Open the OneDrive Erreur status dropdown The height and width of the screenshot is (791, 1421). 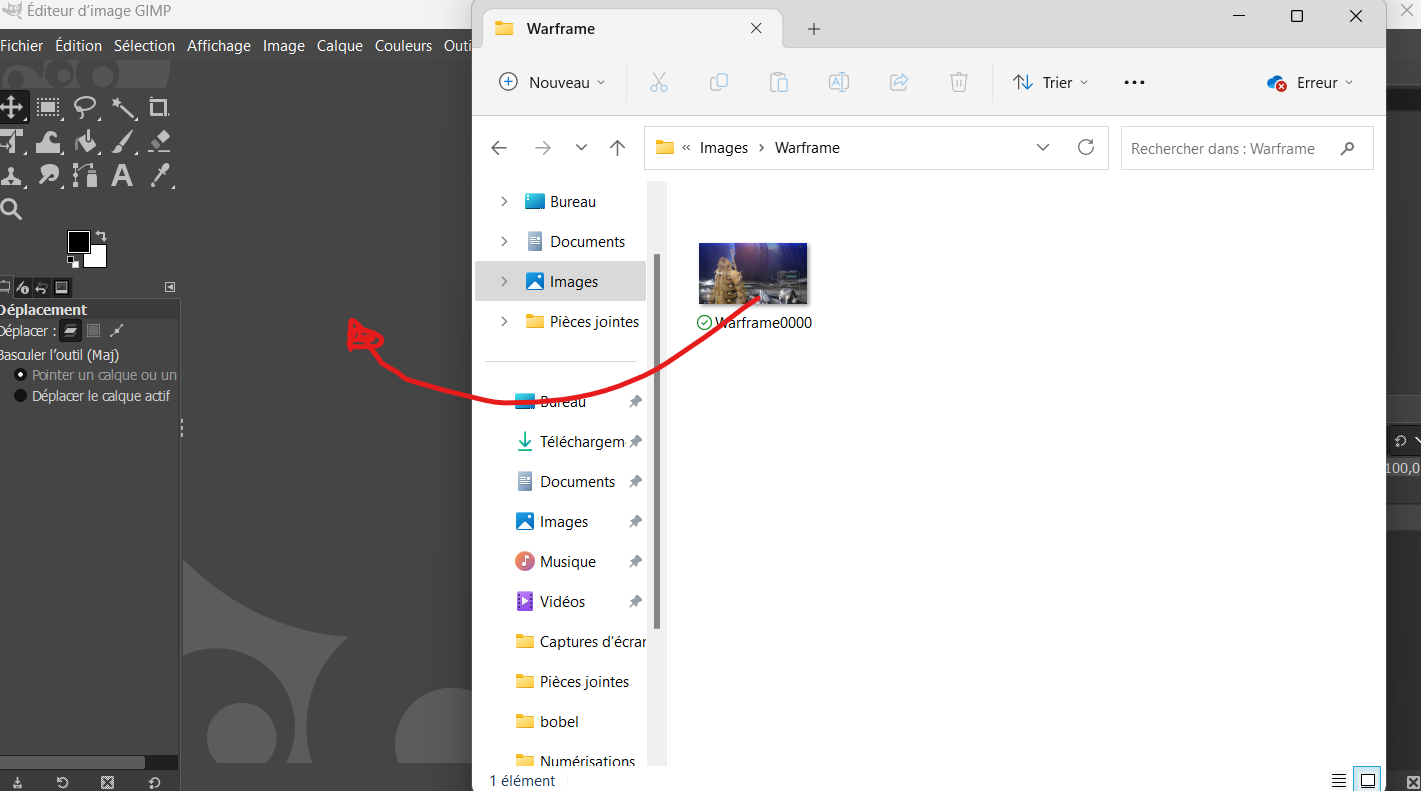tap(1309, 83)
